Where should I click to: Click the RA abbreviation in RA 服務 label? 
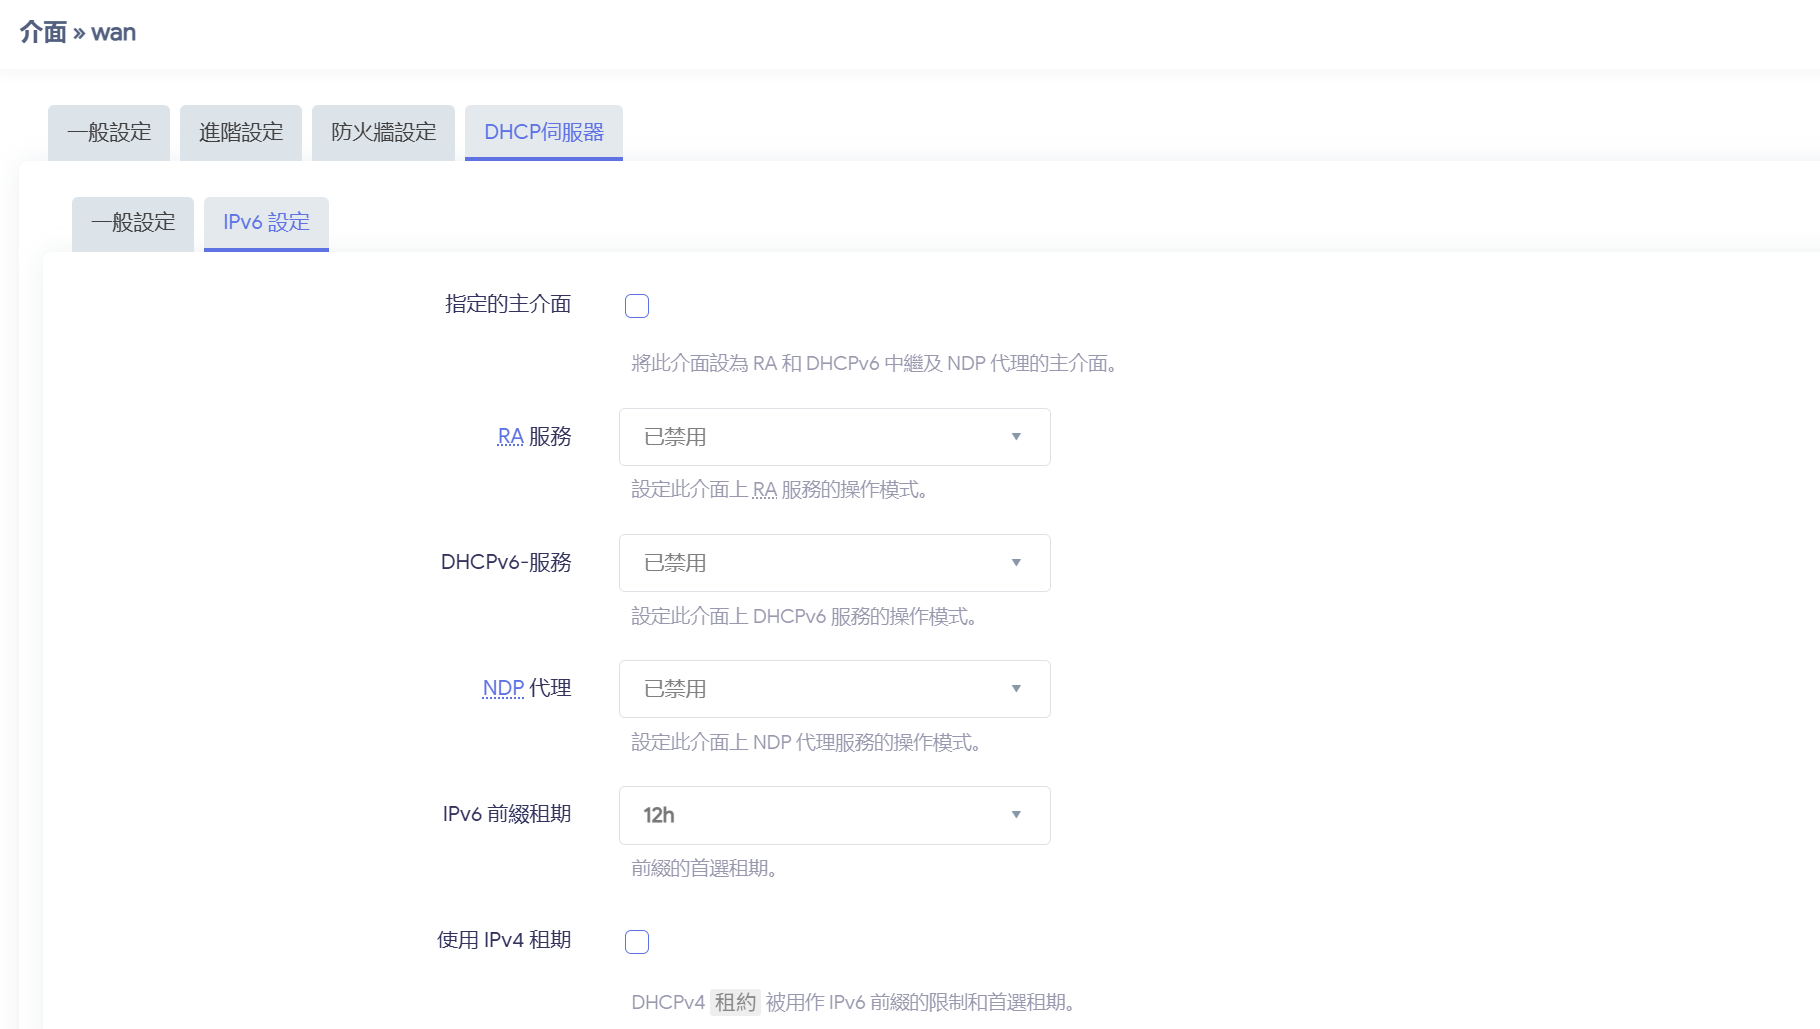510,437
